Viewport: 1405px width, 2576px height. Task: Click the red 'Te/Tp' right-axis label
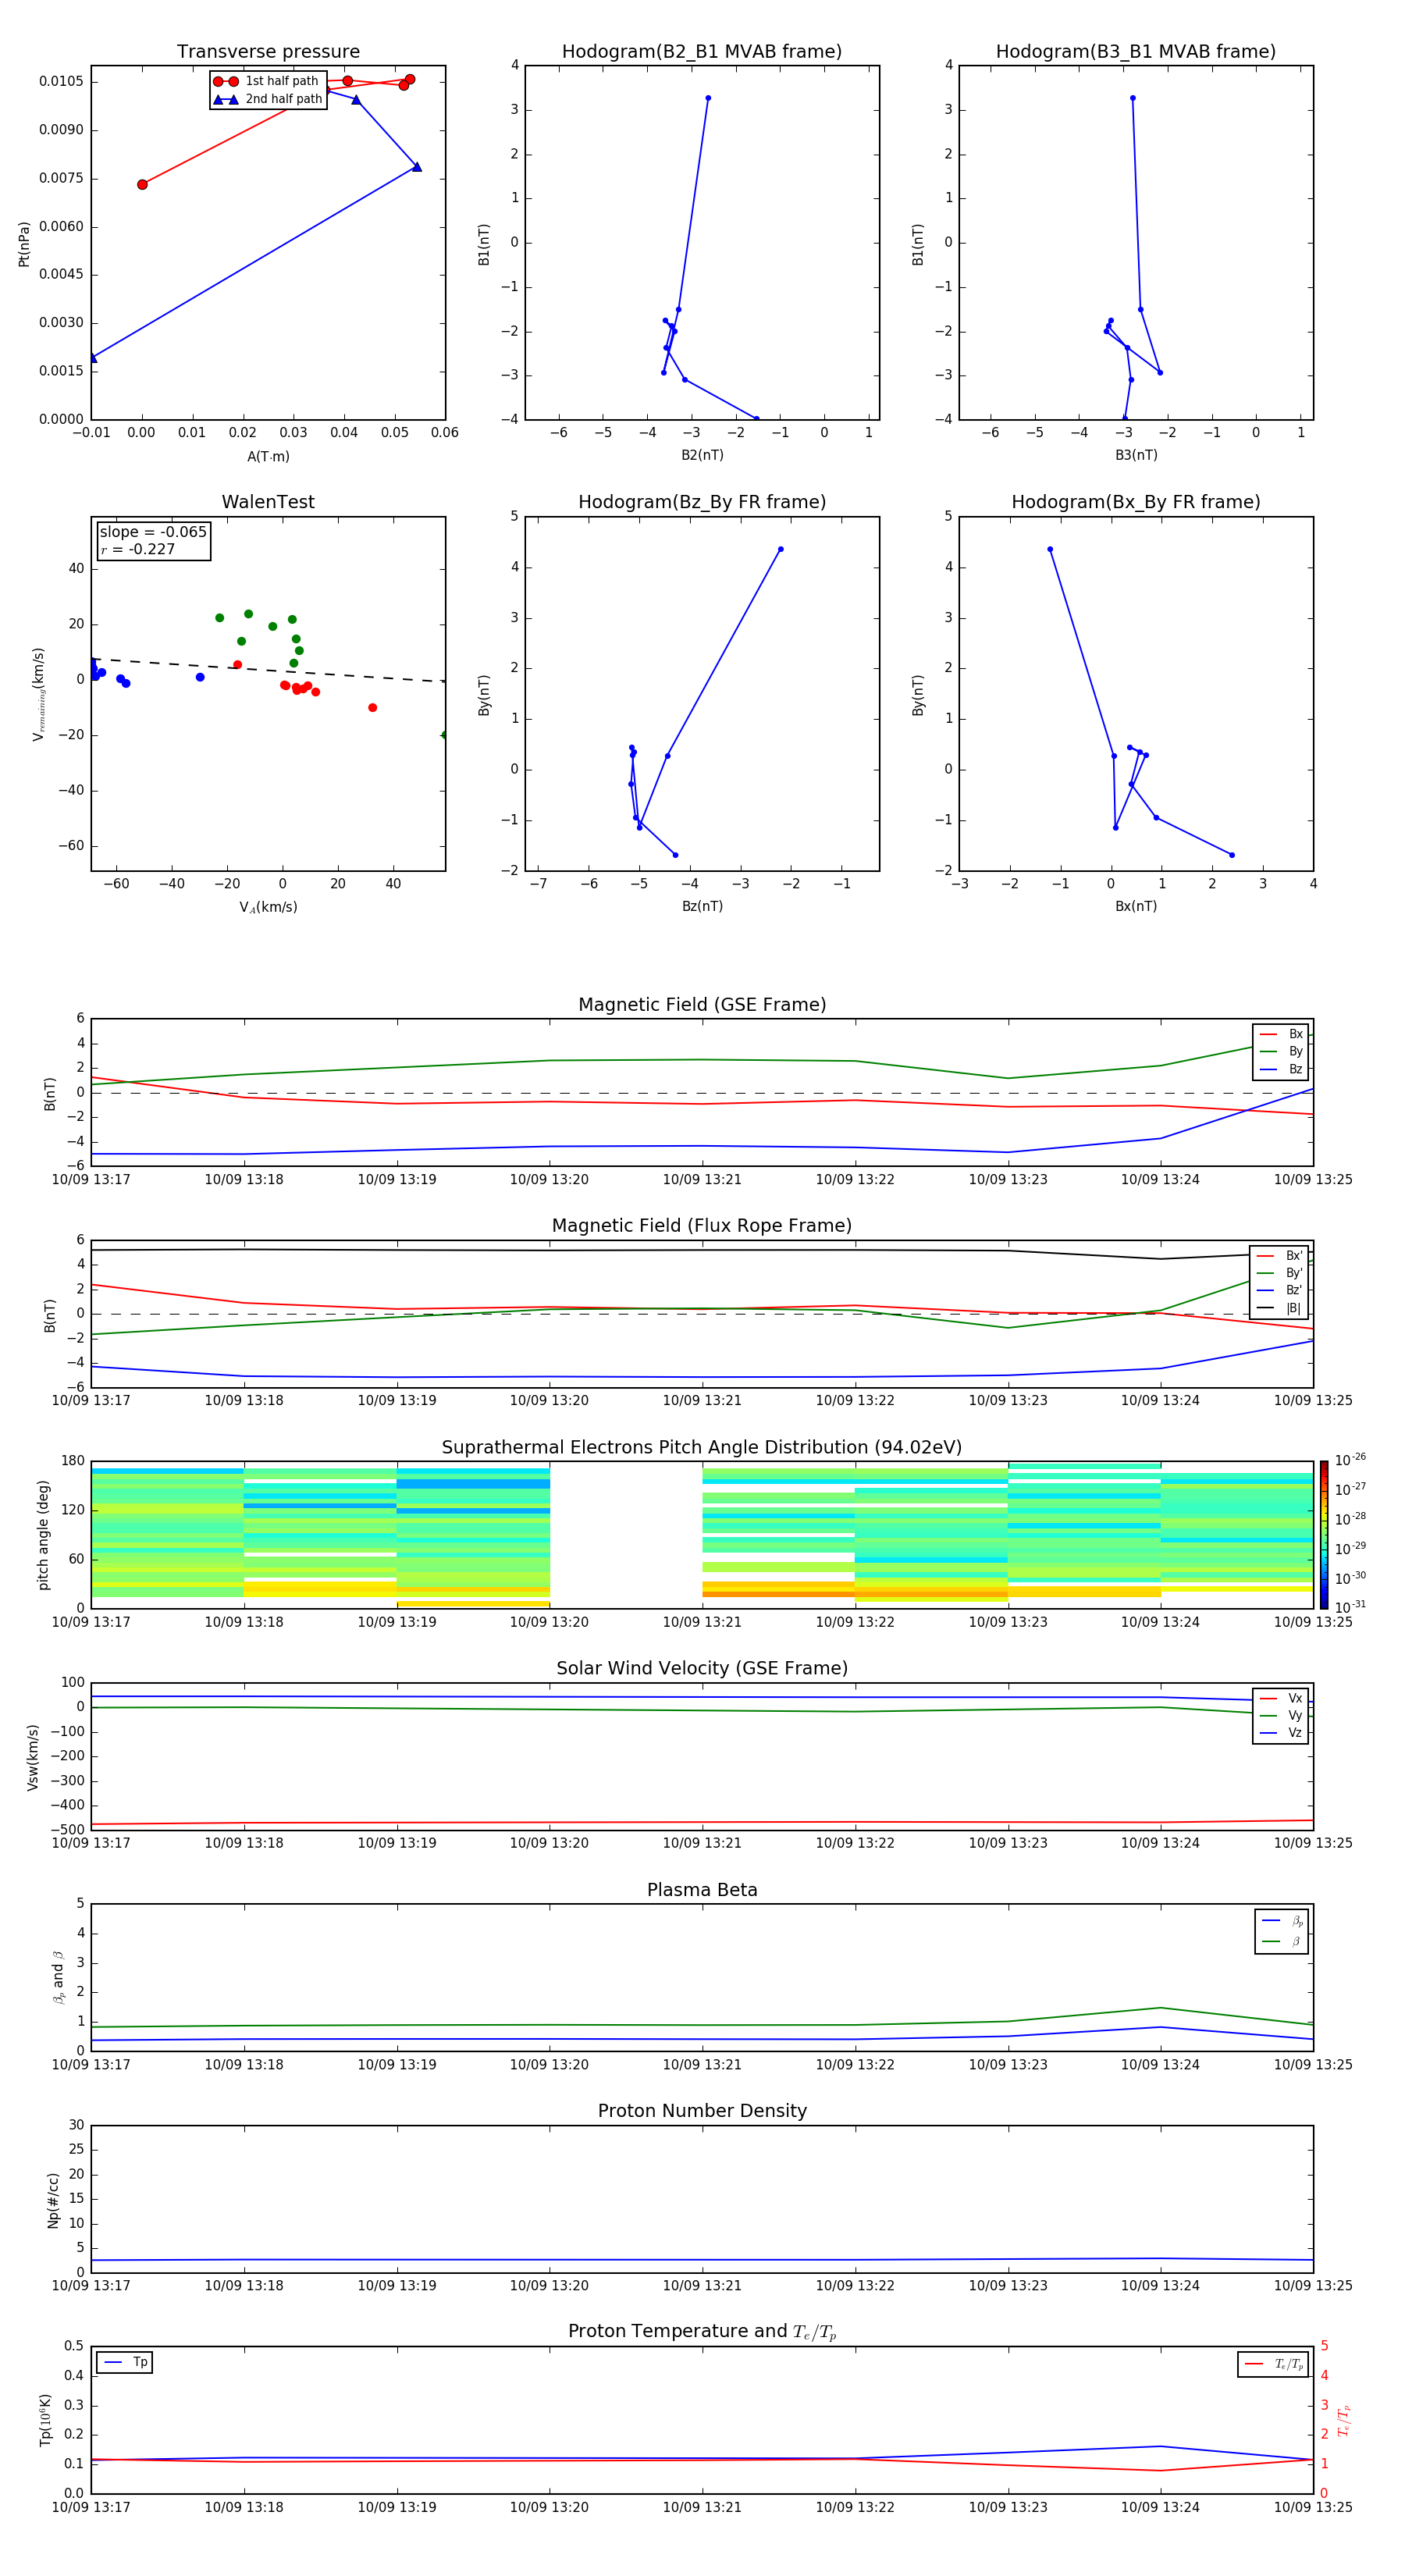(x=1344, y=2420)
